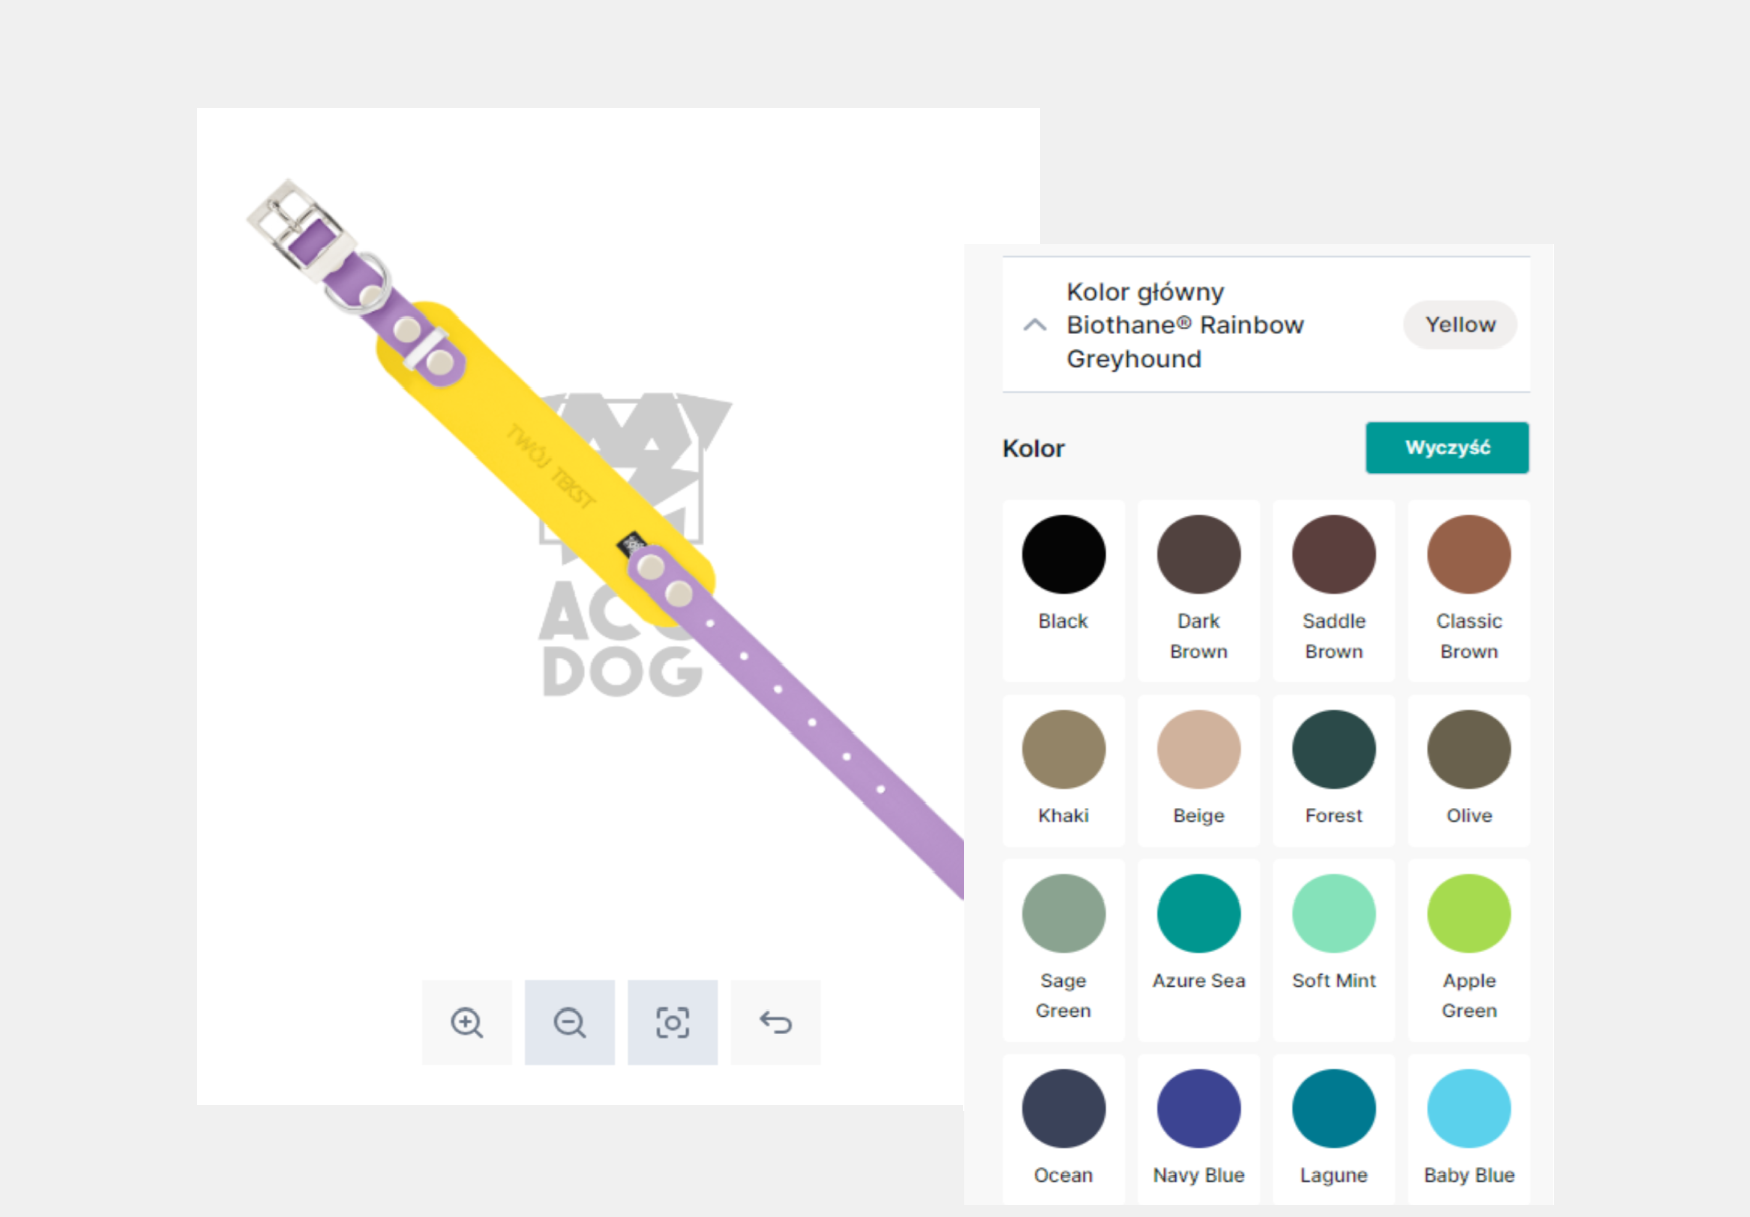This screenshot has width=1750, height=1217.
Task: Collapse the Kolor główny section chevron
Action: (x=1035, y=325)
